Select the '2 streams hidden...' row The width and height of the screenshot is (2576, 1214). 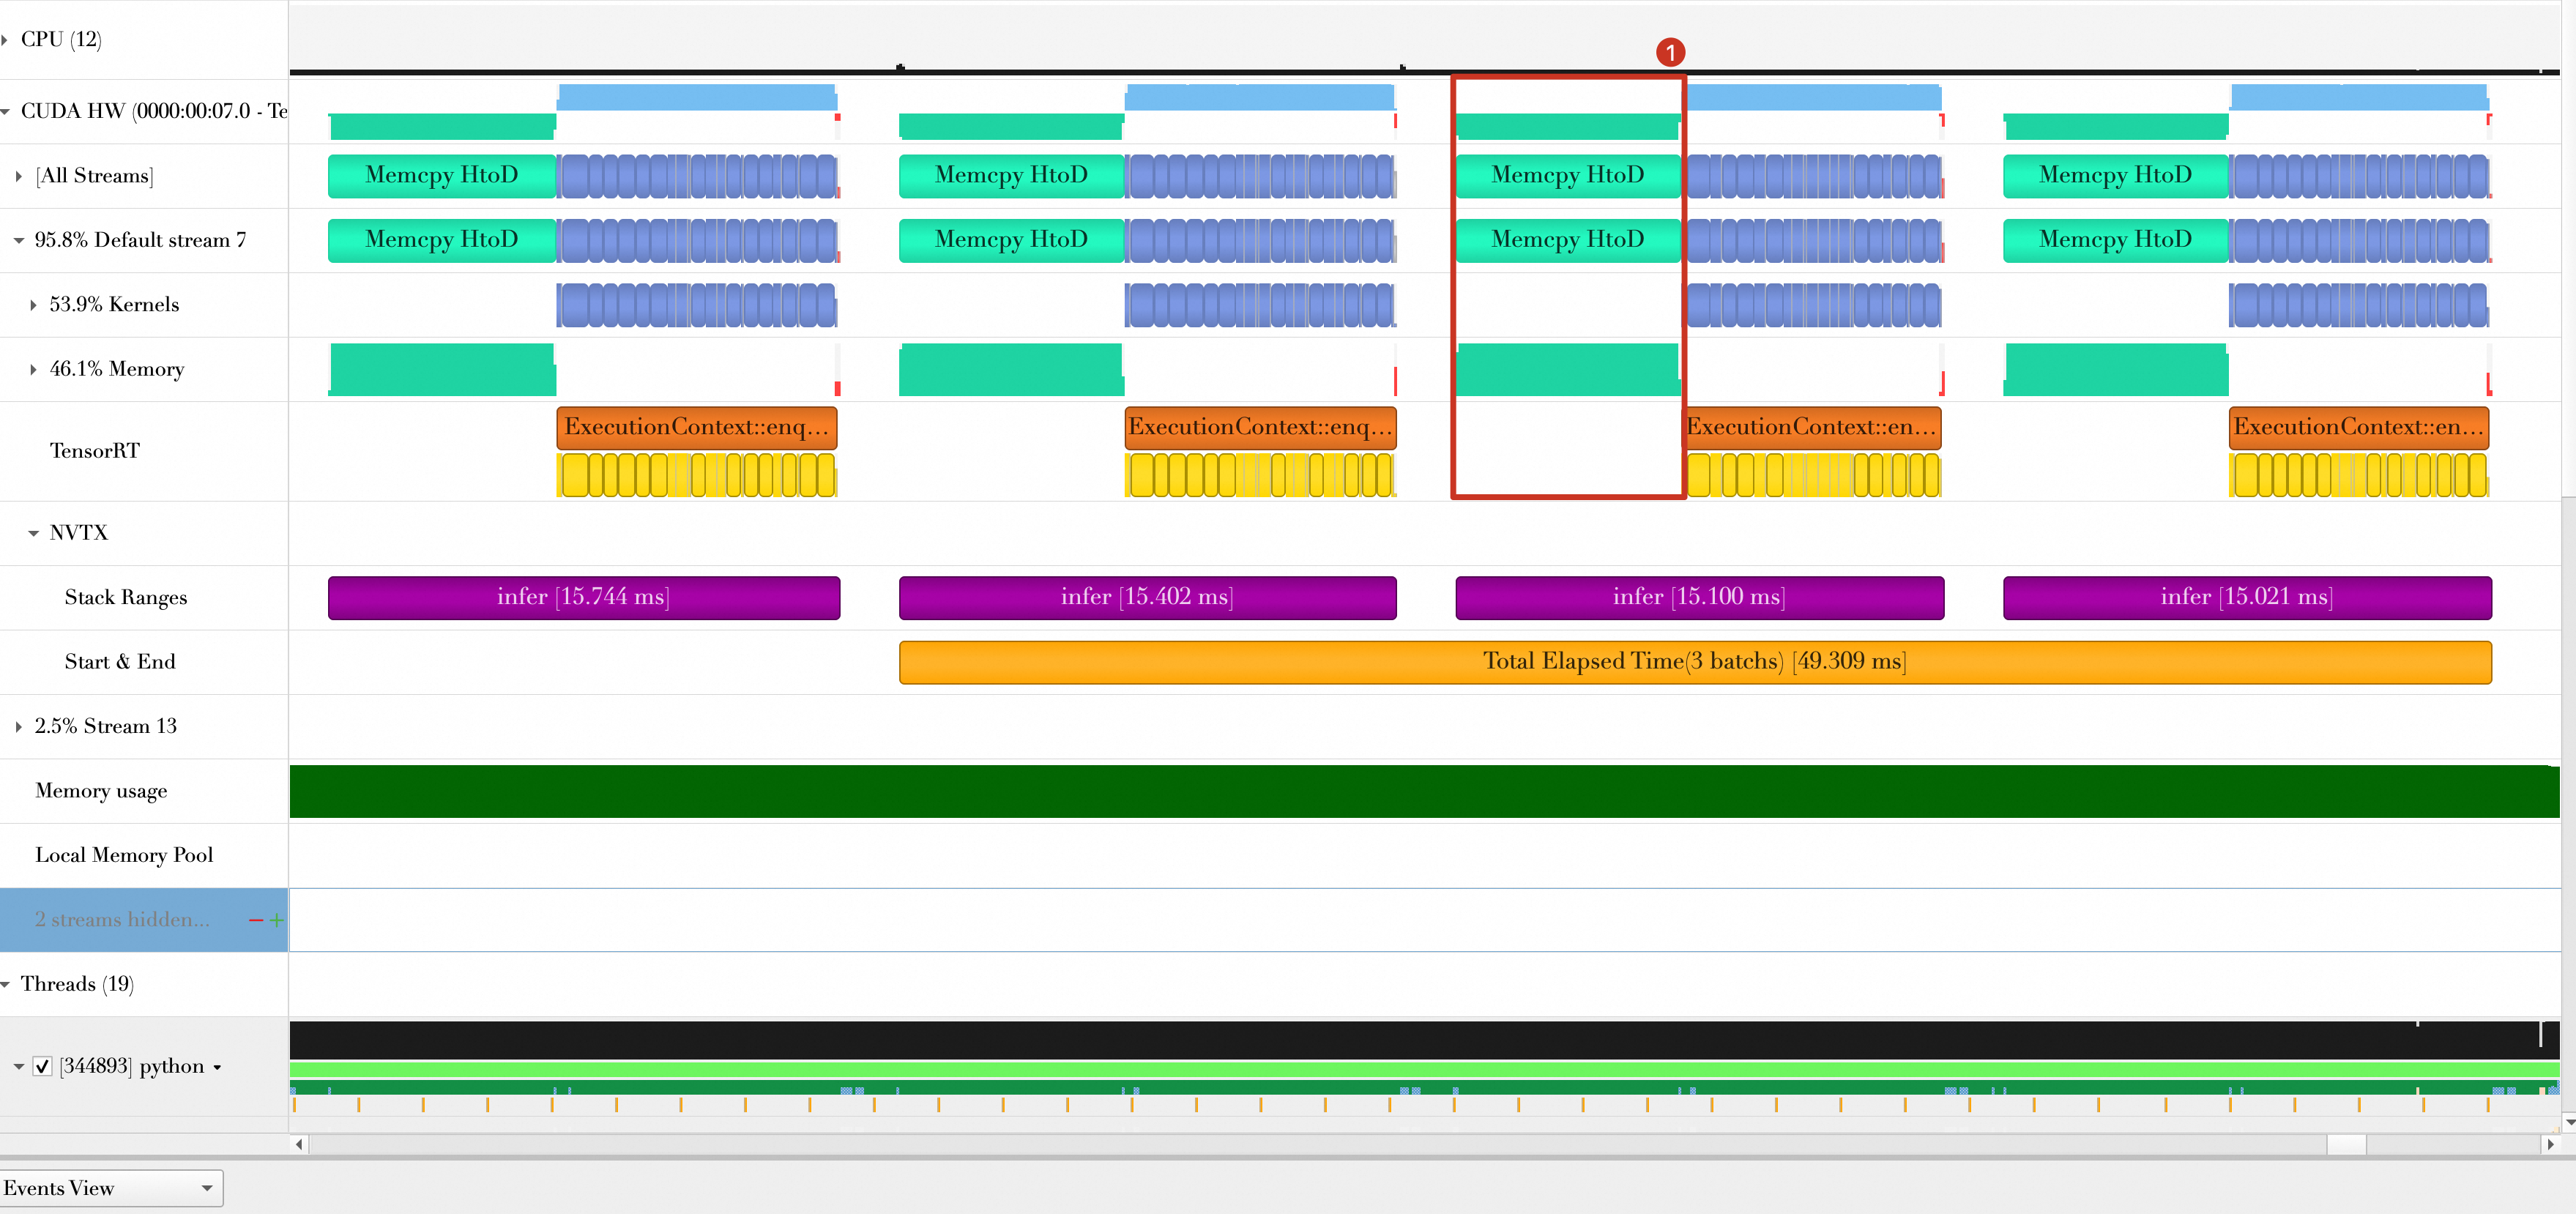pos(144,920)
